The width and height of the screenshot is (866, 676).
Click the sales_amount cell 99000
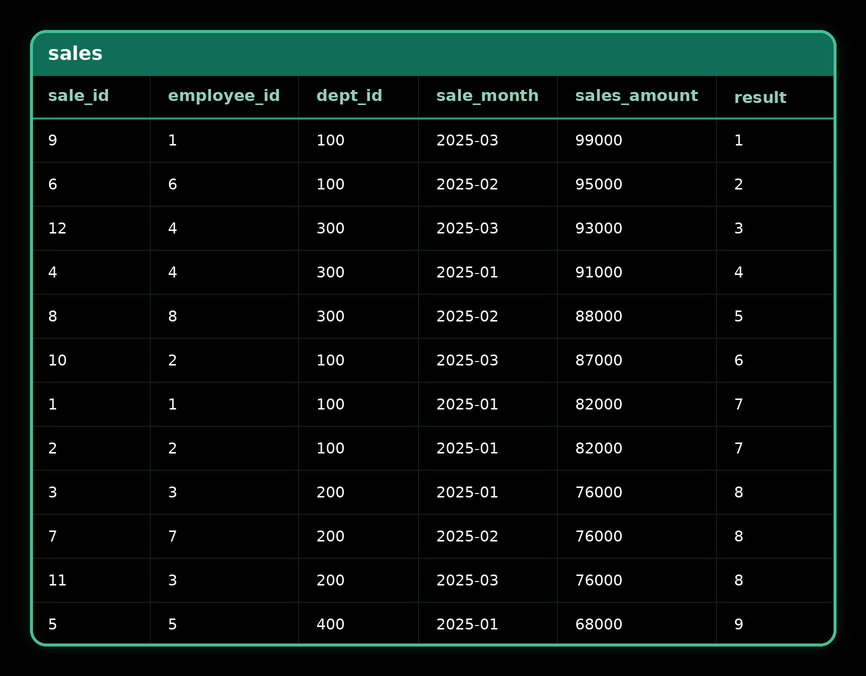(x=599, y=140)
